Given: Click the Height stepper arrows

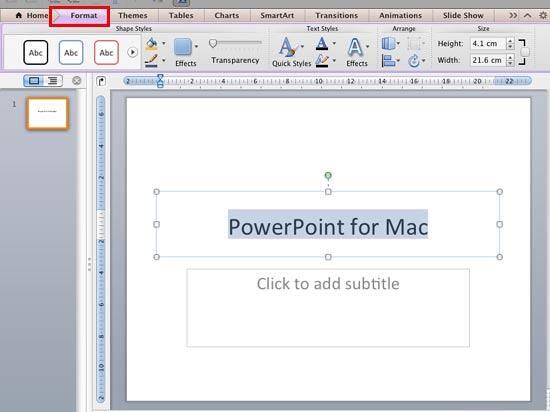Looking at the screenshot, I should pos(510,43).
